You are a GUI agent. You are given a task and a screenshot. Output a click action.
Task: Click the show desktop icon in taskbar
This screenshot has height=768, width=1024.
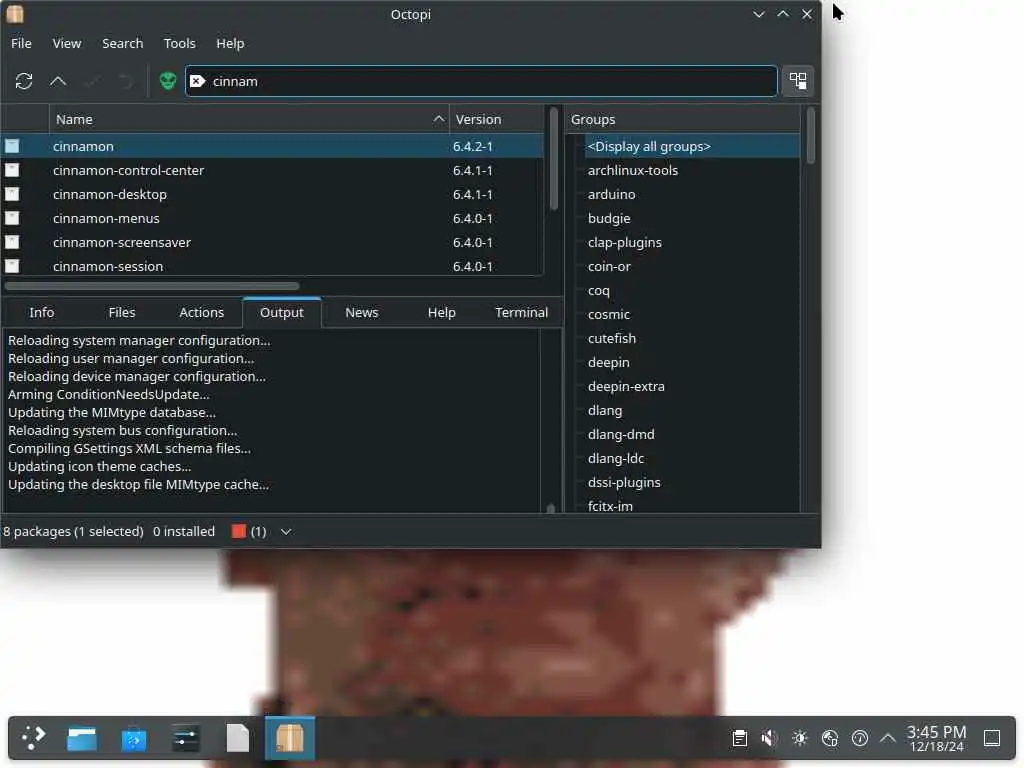point(991,738)
